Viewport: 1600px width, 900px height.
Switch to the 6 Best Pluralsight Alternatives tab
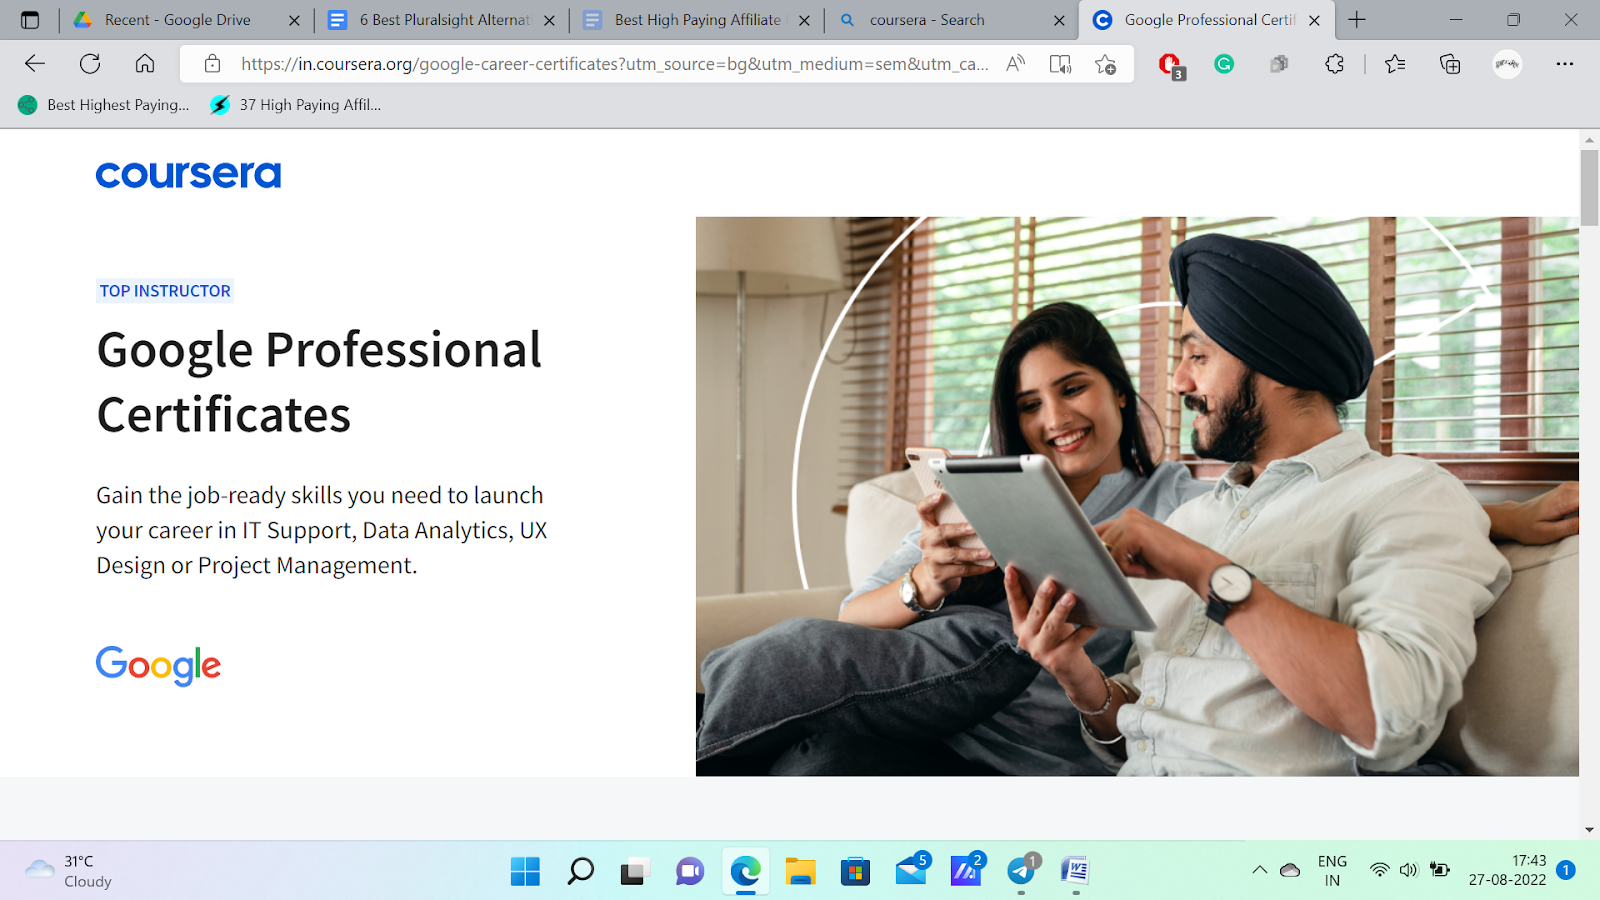tap(443, 20)
